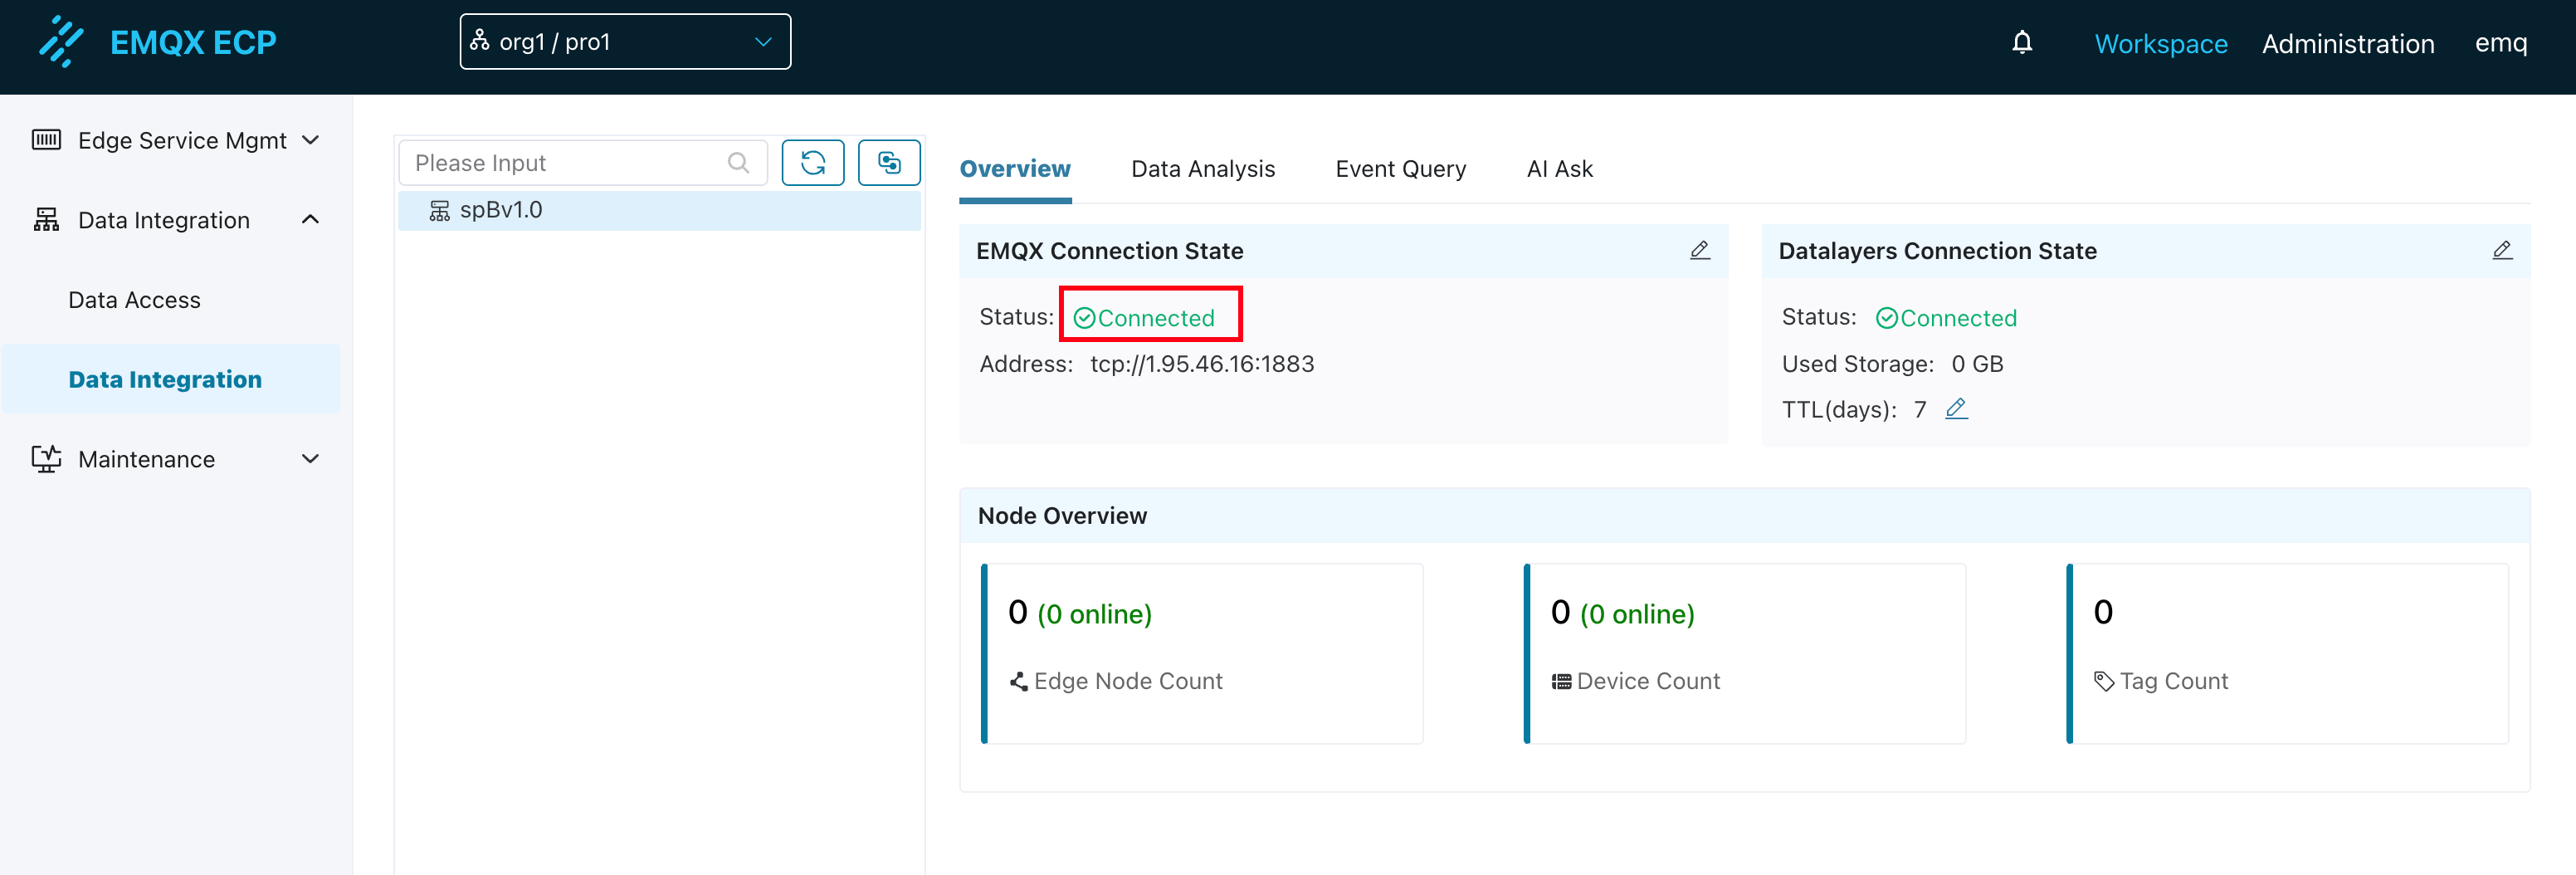Viewport: 2576px width, 875px height.
Task: Edit Datalayers Connection State with pencil icon
Action: 2501,250
